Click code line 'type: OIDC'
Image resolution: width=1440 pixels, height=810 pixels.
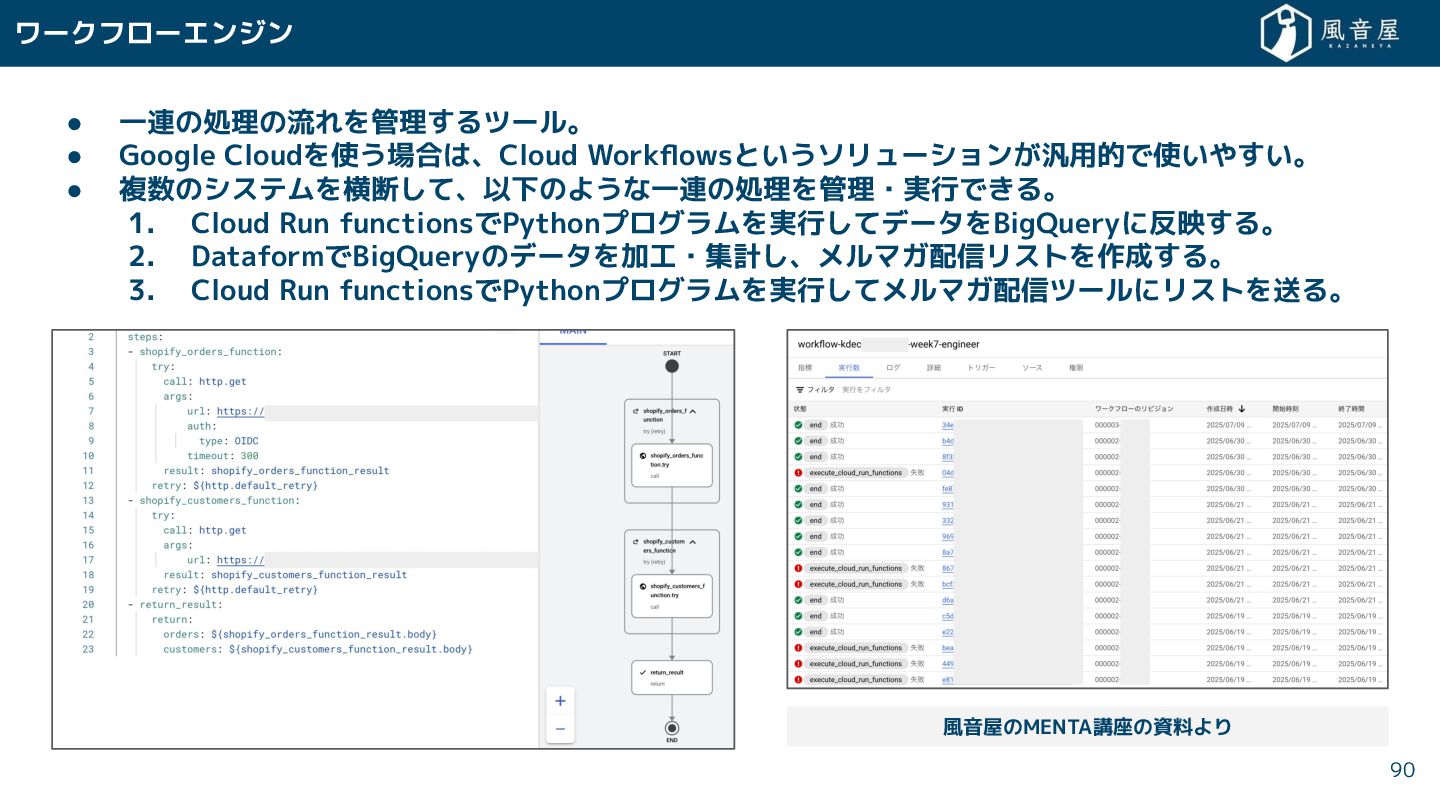(x=229, y=441)
